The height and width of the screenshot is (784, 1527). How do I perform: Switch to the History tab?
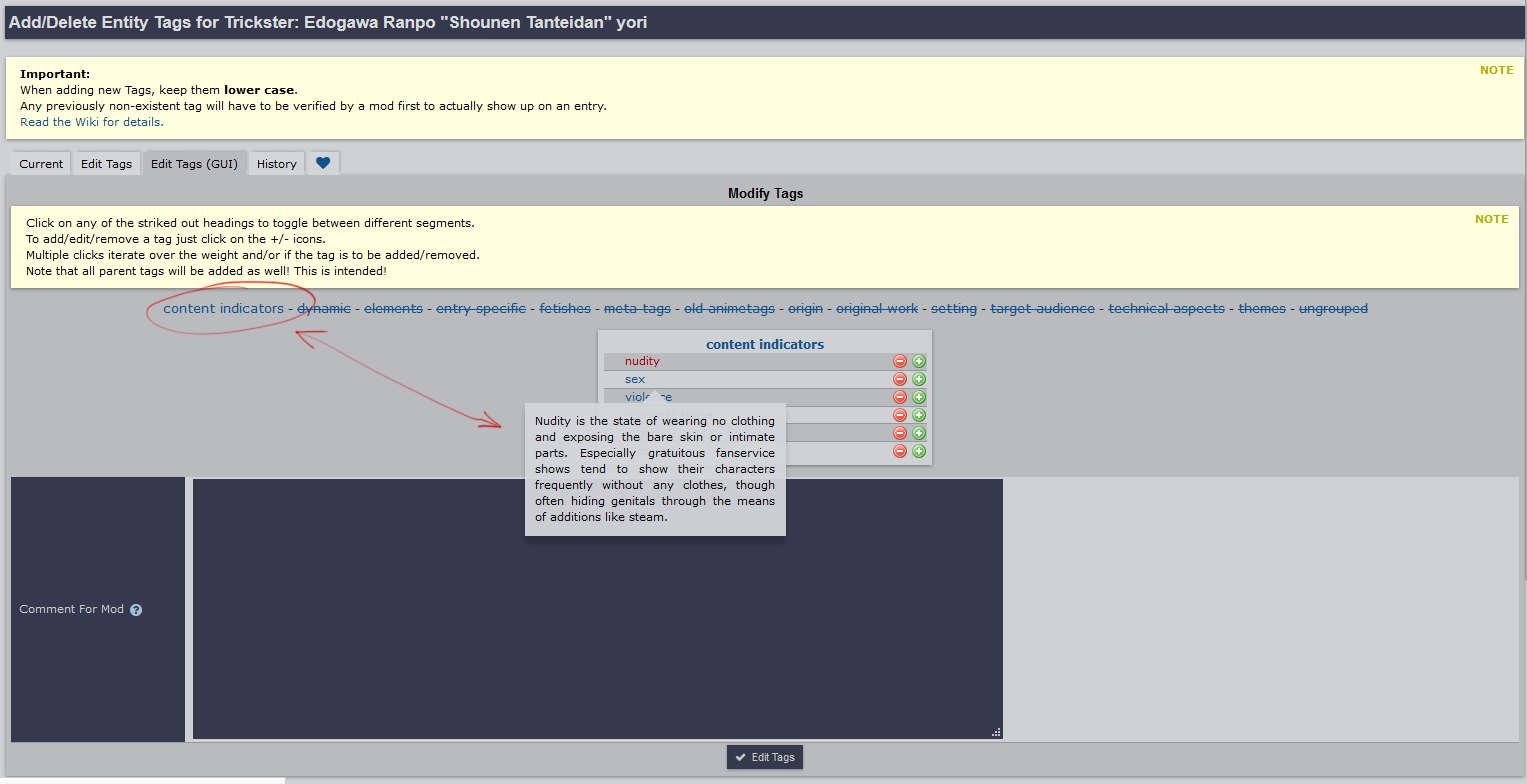(x=276, y=164)
